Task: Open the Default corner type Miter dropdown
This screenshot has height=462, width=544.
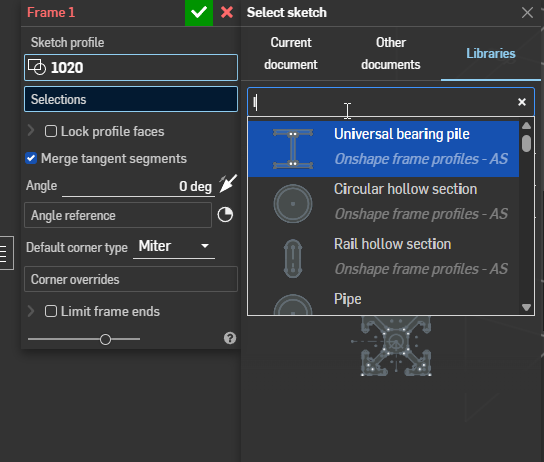Action: [174, 247]
